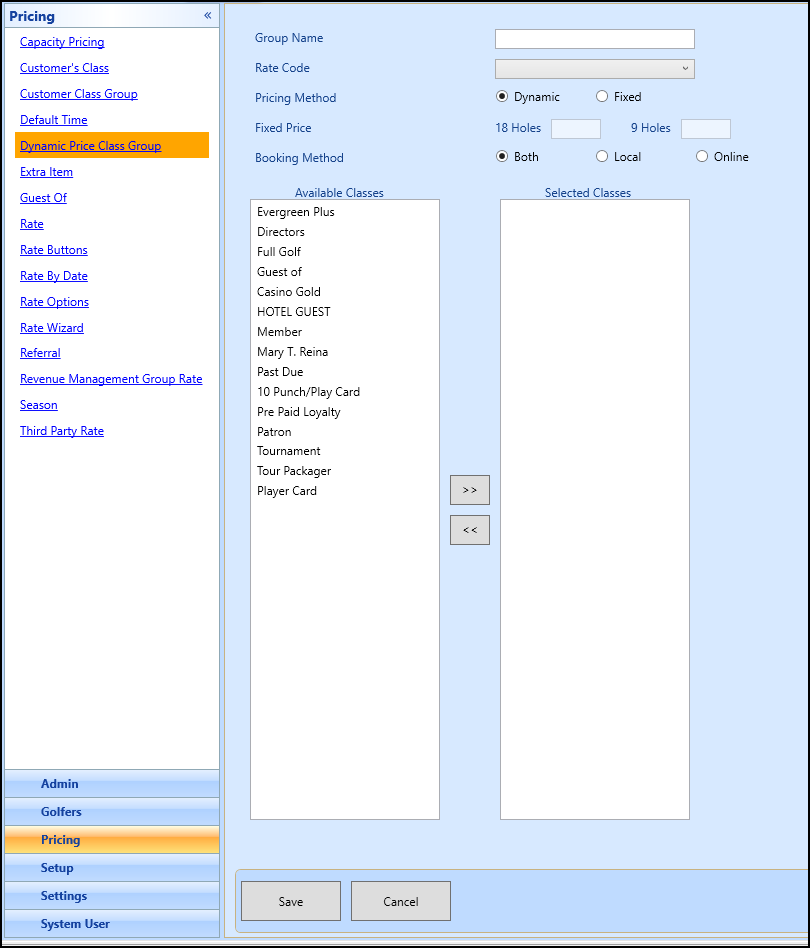Select Member class

point(279,331)
